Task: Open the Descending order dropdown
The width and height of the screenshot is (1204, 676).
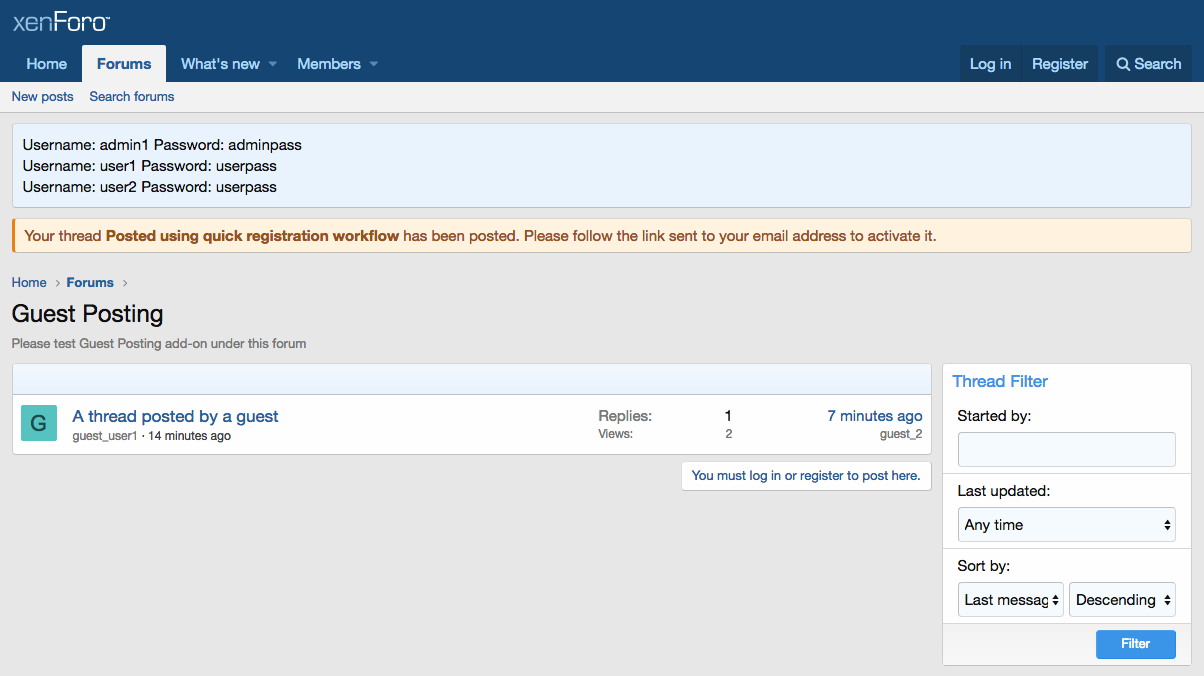Action: pos(1122,600)
